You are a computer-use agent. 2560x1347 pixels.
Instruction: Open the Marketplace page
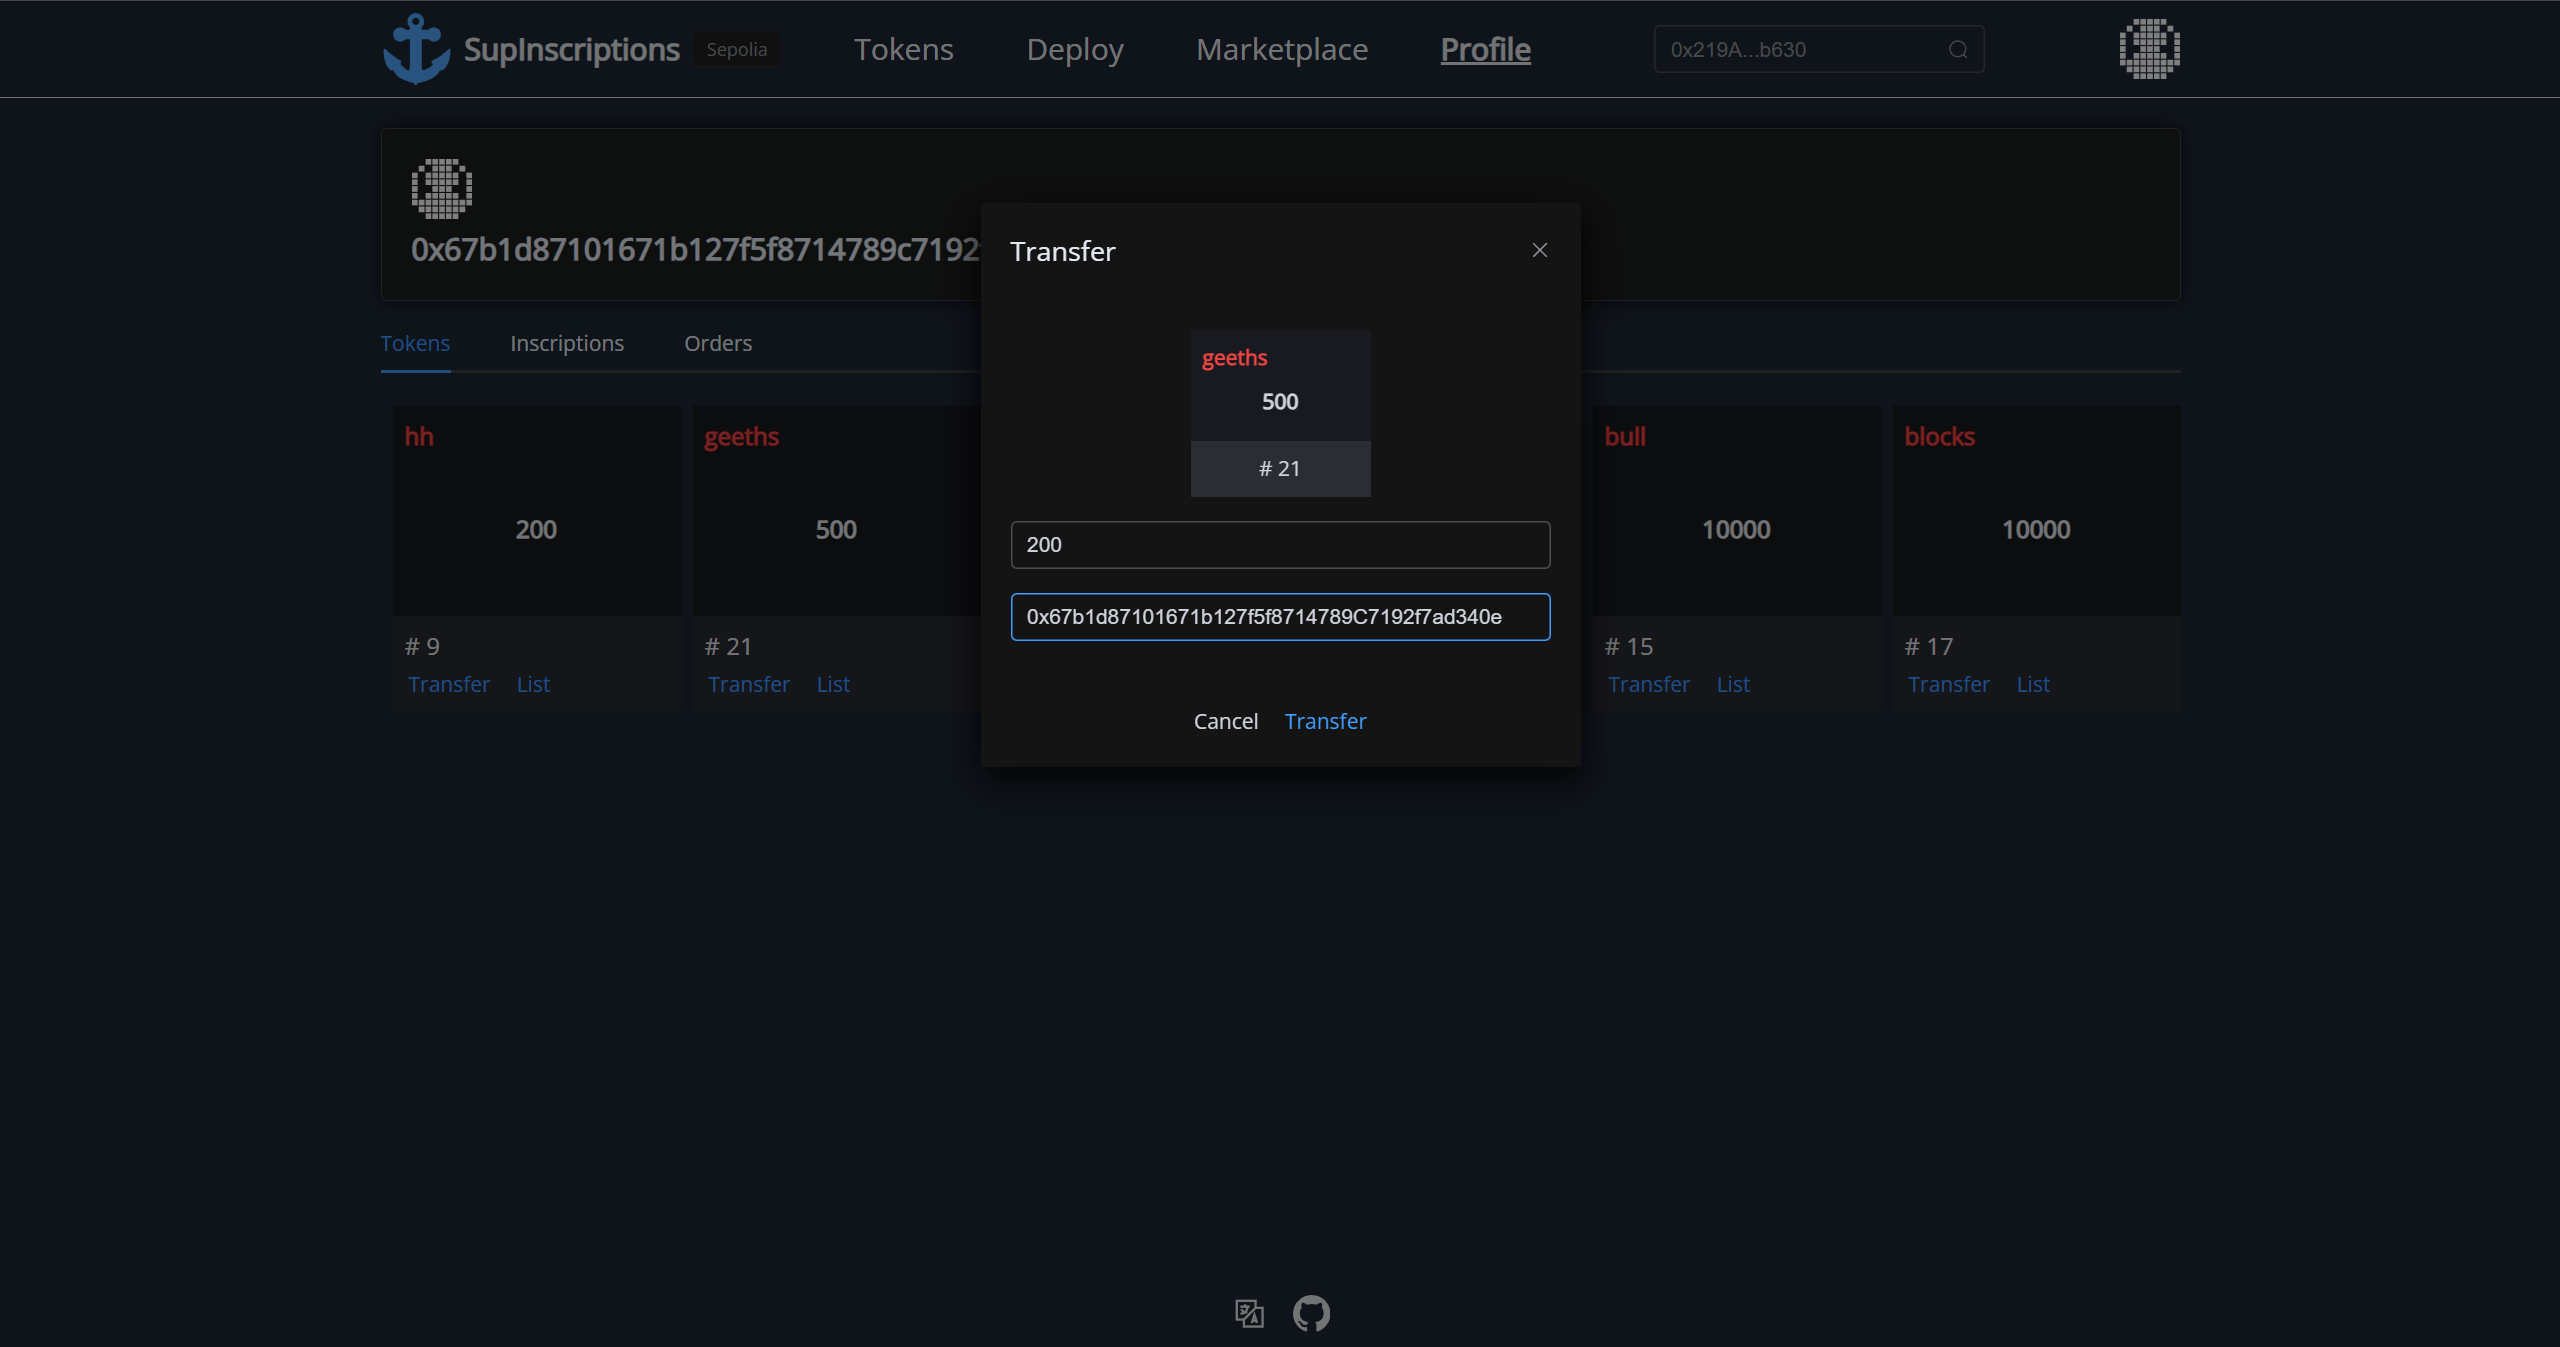(1281, 49)
